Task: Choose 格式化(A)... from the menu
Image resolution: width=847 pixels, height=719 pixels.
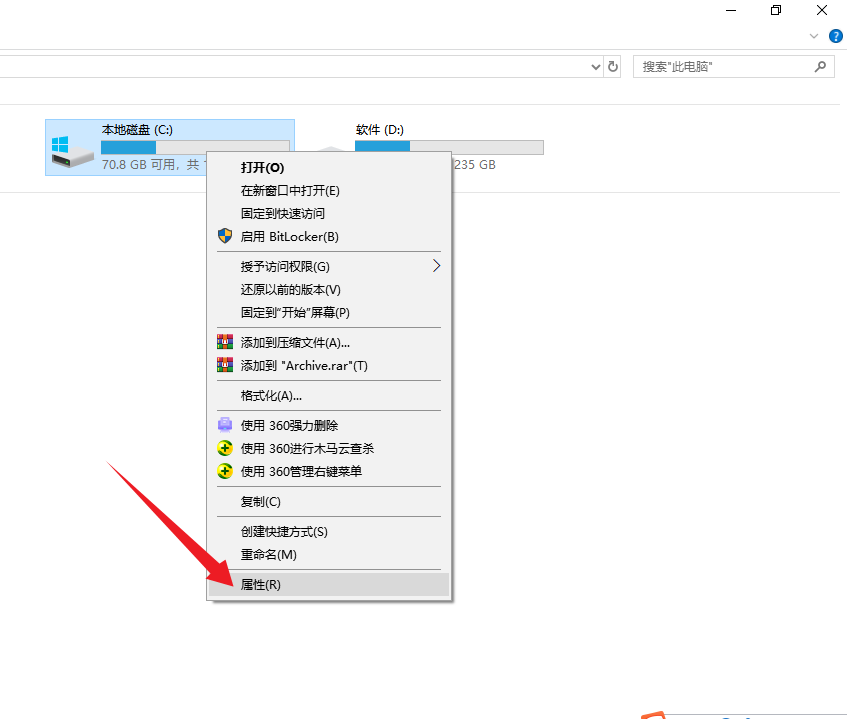Action: point(329,395)
